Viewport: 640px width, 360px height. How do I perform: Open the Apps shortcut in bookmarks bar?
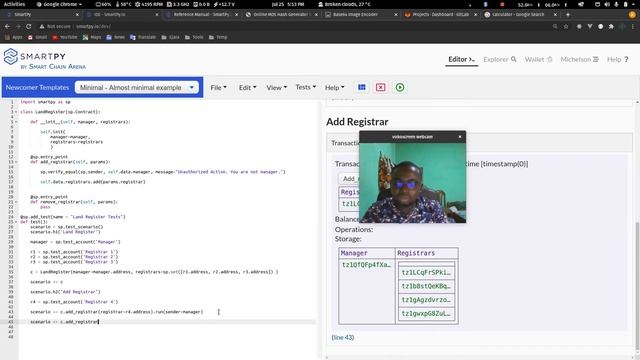point(13,37)
